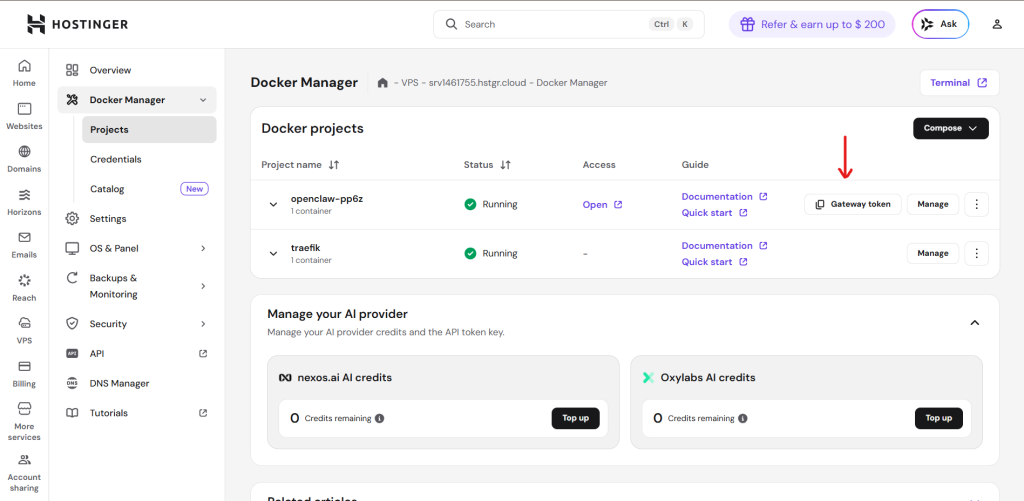Click the VPS breadcrumb text
1024x501 pixels.
409,83
